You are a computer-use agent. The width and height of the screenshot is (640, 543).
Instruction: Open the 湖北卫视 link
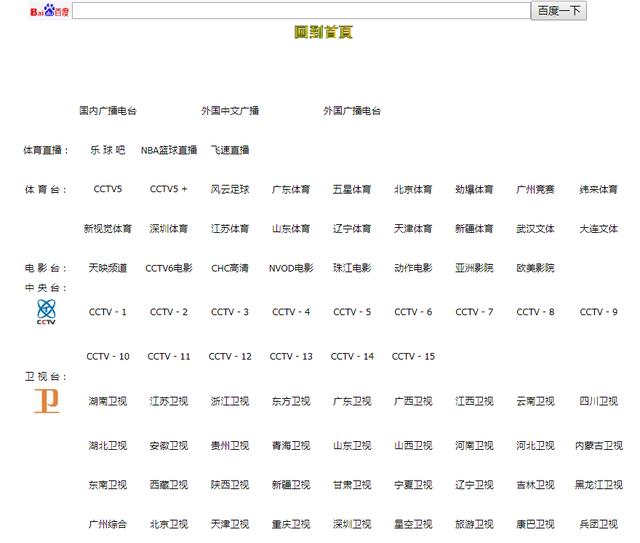click(x=108, y=445)
